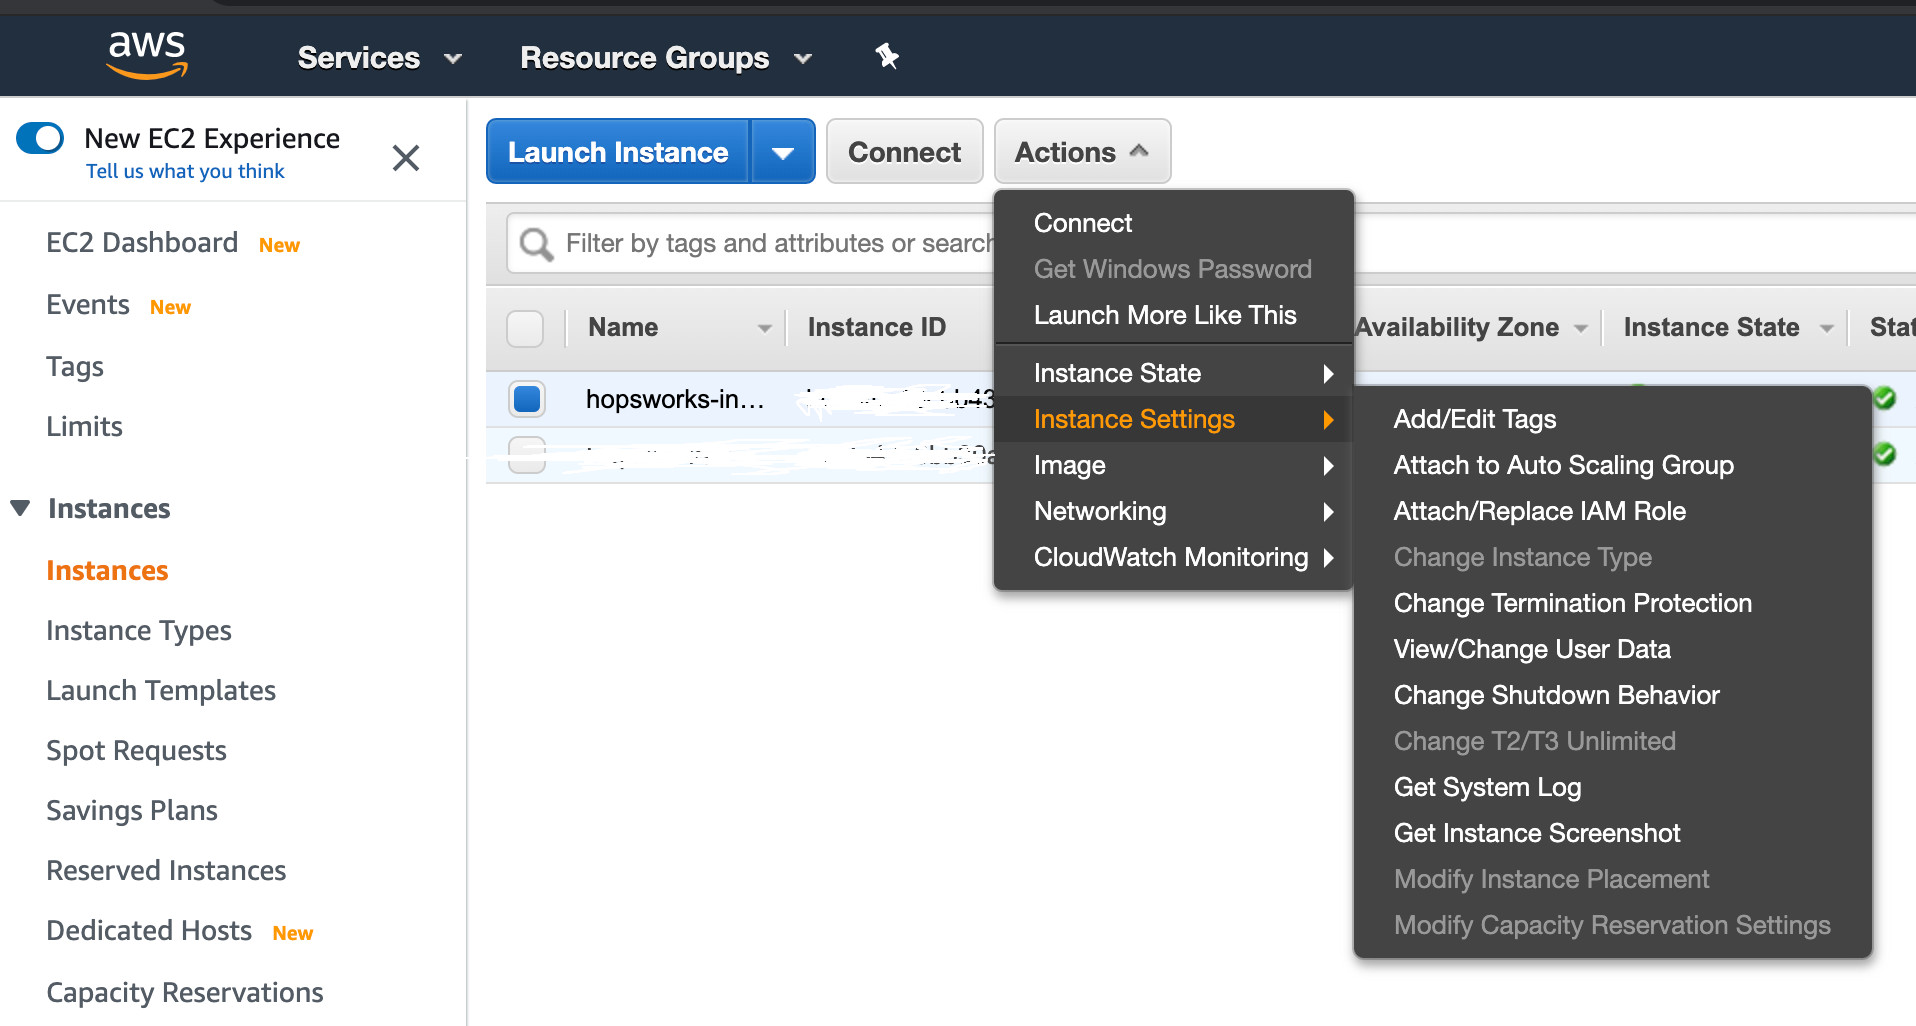
Task: Open Capacity Reservations in sidebar
Action: coord(185,993)
